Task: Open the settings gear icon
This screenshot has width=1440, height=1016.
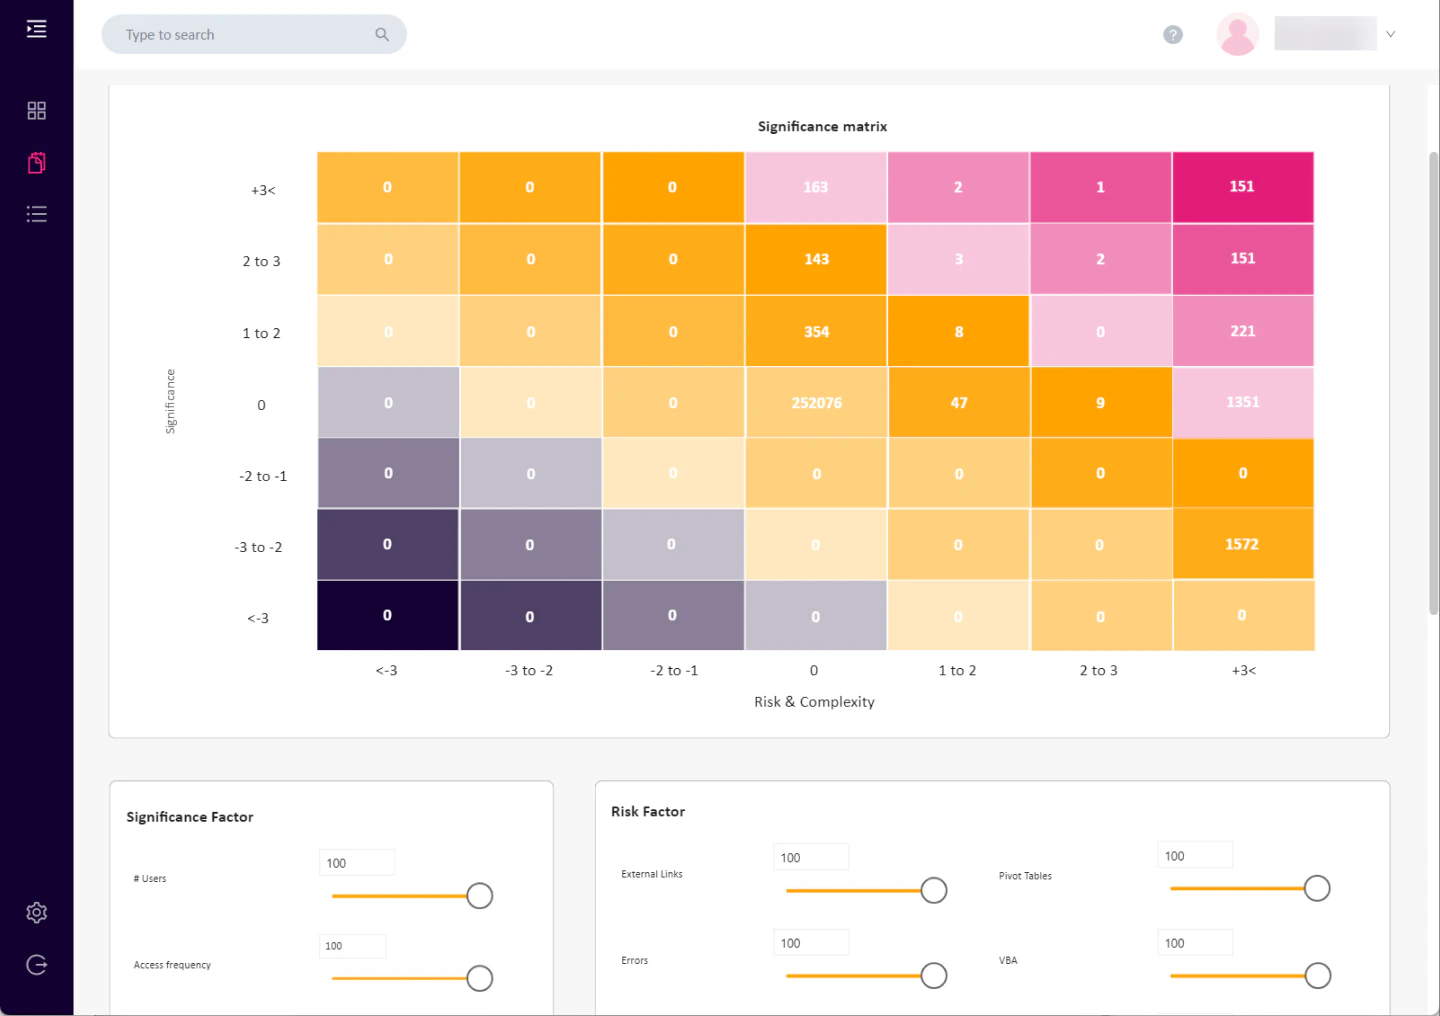Action: 36,912
